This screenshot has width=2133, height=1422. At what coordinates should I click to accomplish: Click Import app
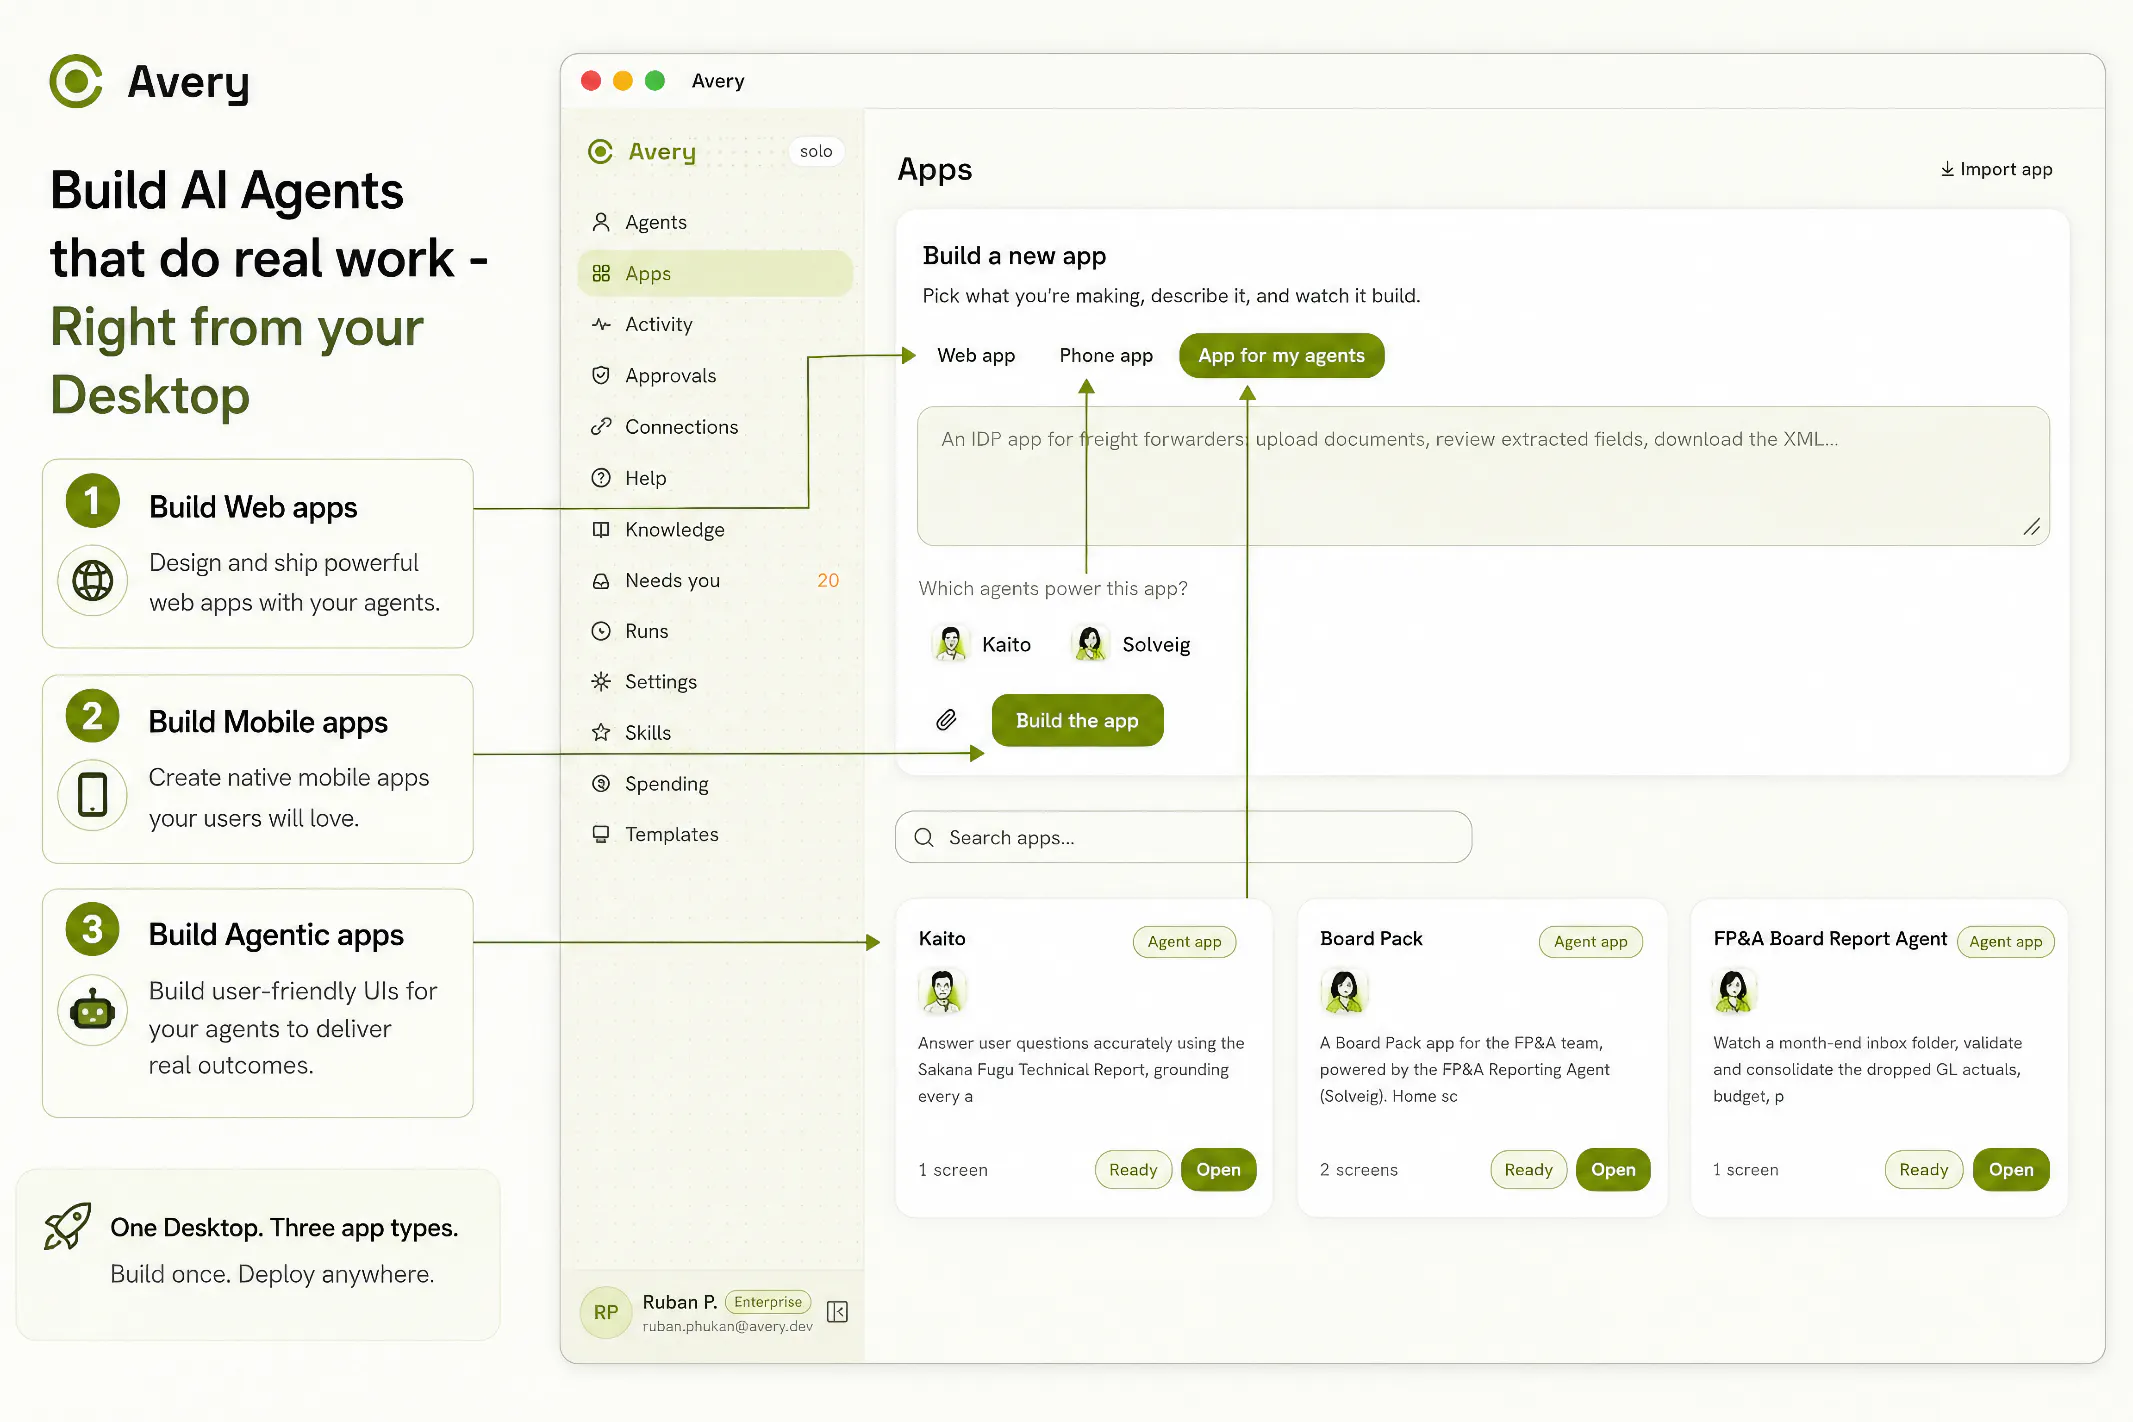point(1996,169)
